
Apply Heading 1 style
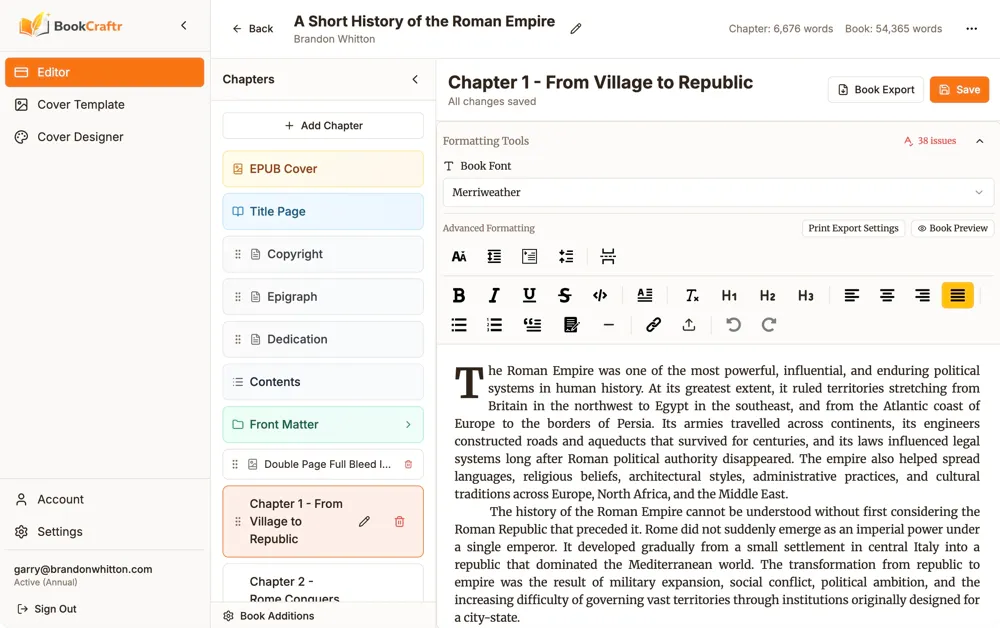[x=729, y=295]
